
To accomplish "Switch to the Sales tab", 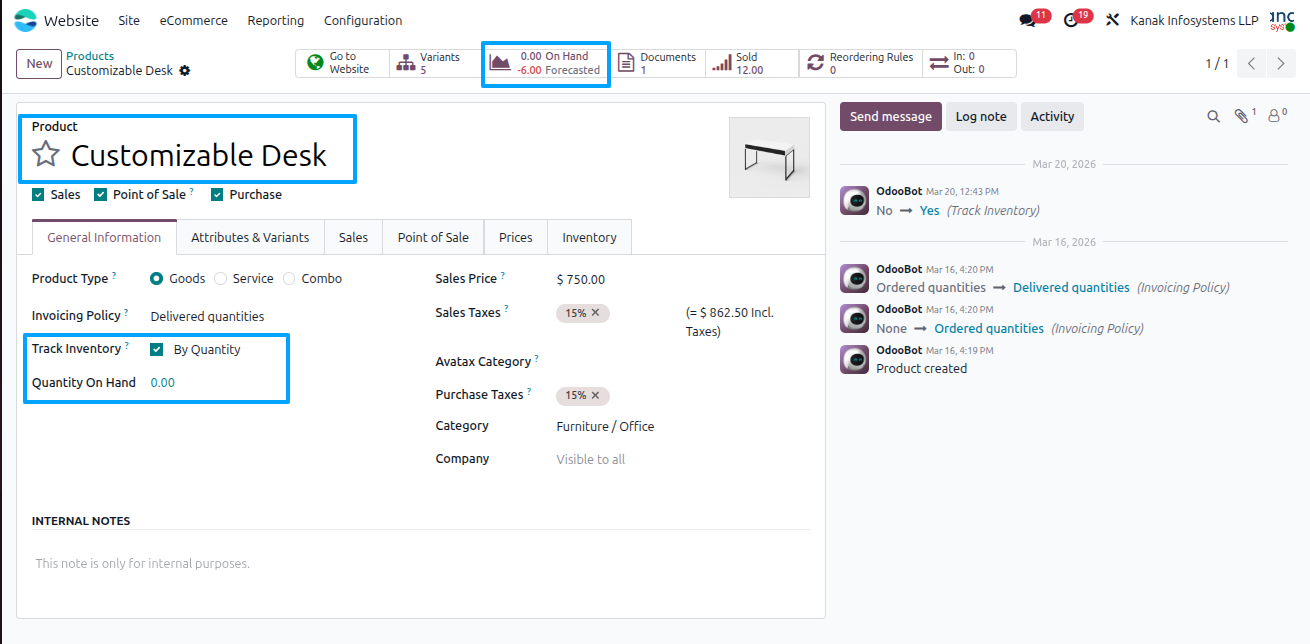I will 353,237.
